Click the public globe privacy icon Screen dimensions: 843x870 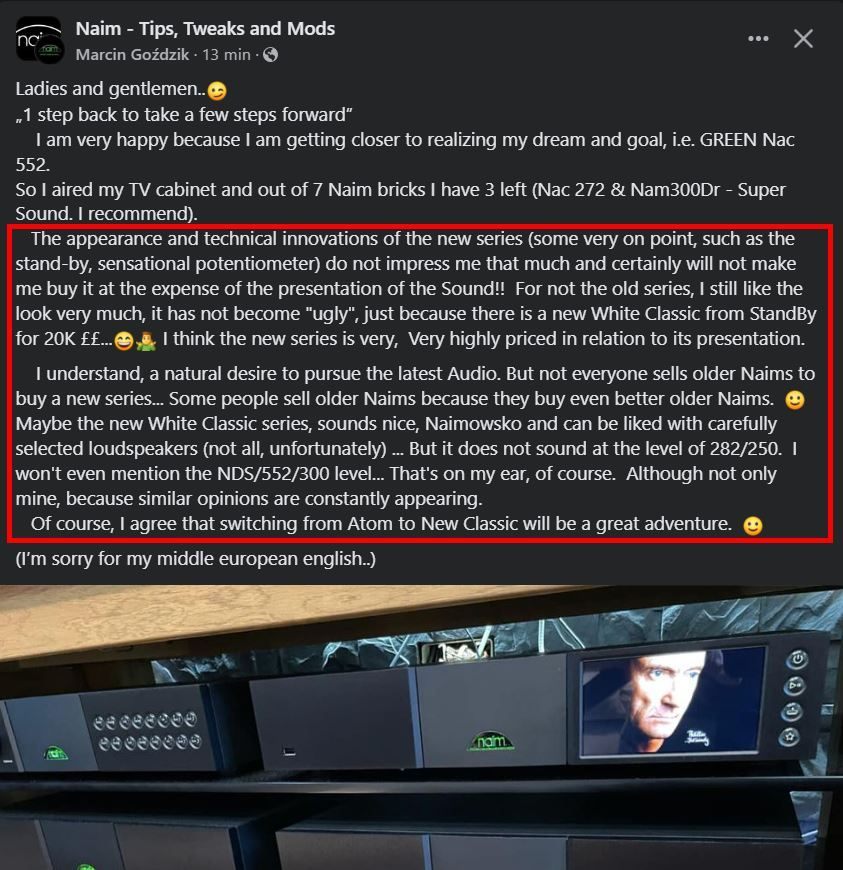[x=270, y=54]
